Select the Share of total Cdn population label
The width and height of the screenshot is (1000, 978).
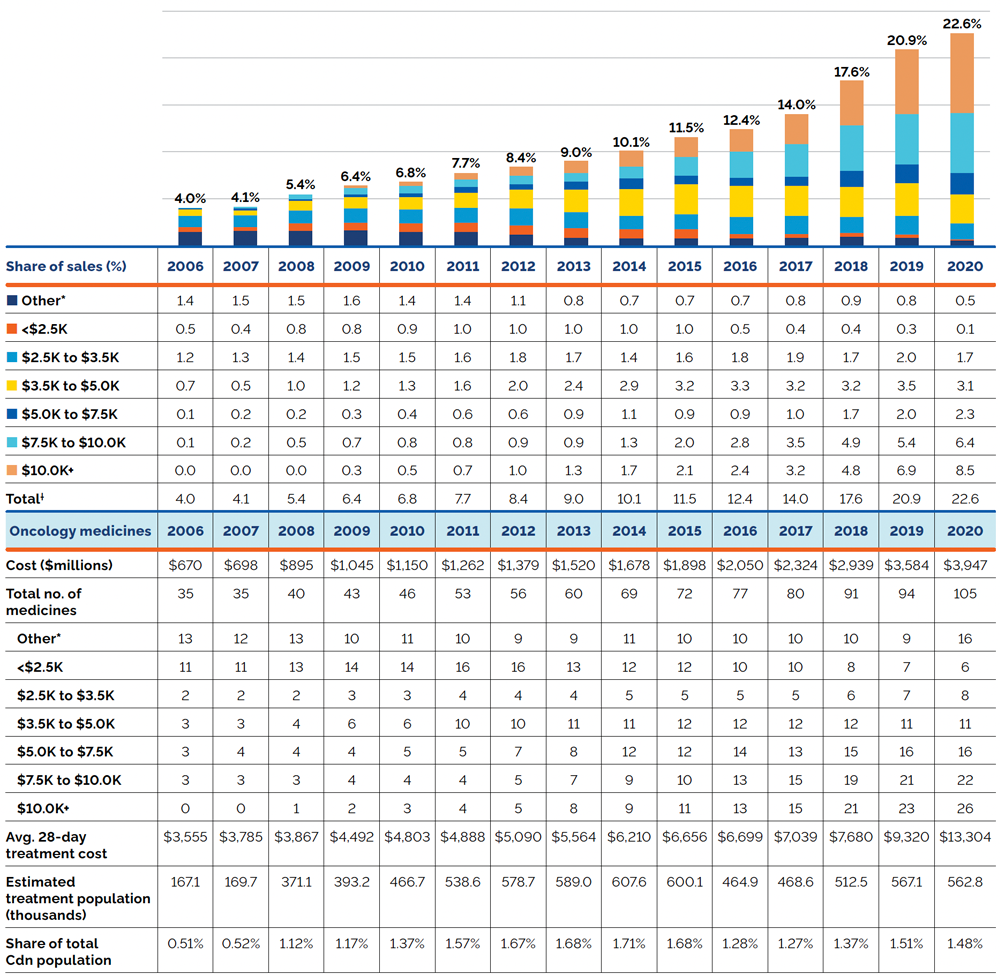point(58,952)
